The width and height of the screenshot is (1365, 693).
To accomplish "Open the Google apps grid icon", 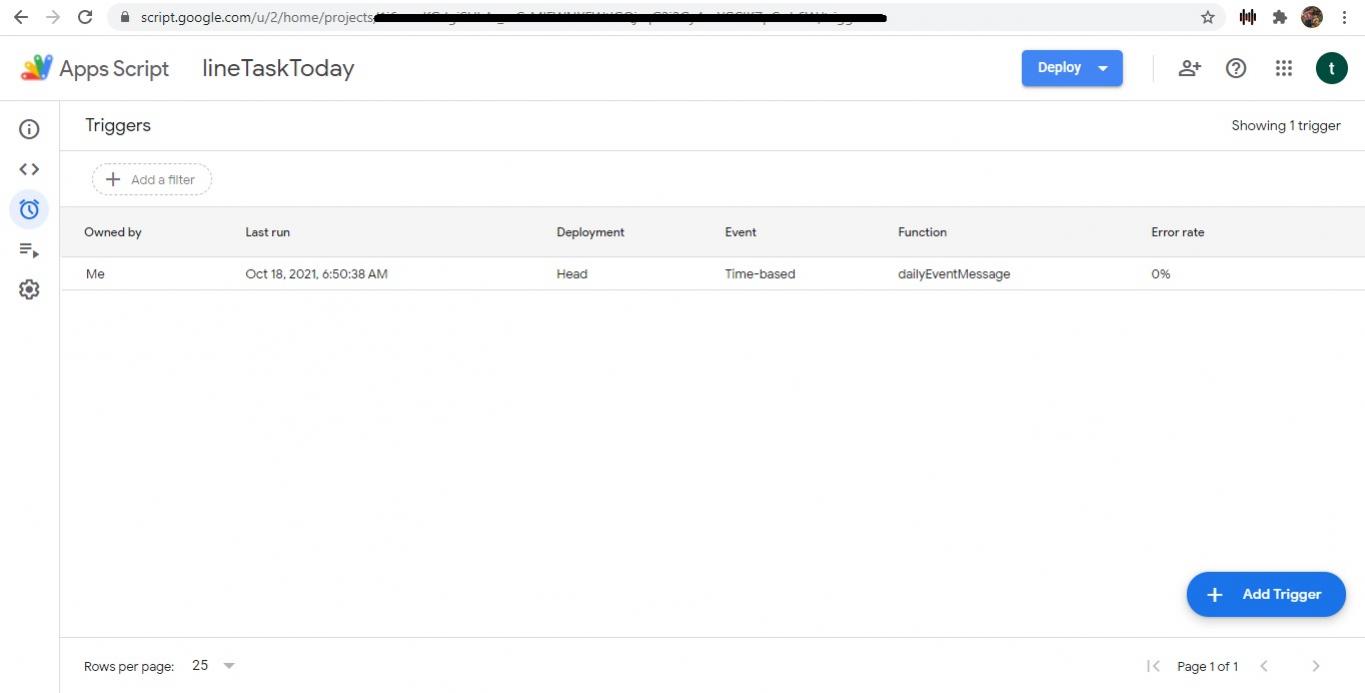I will [1284, 68].
